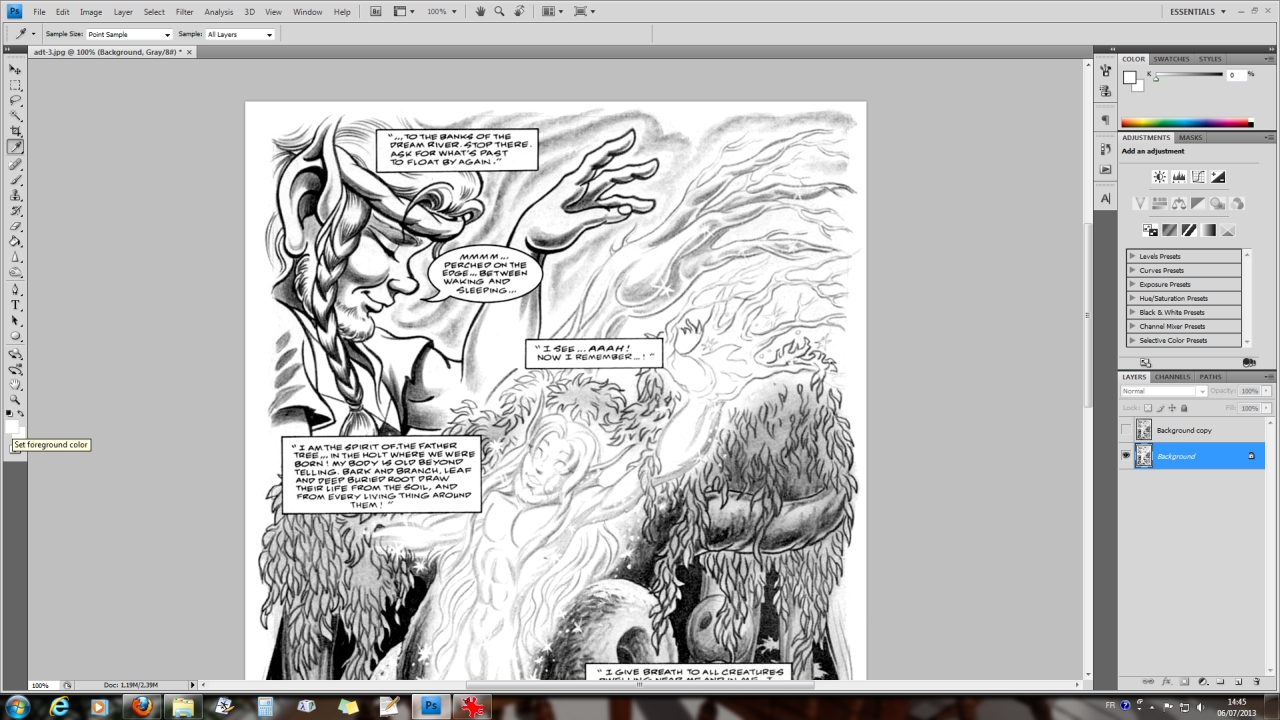Select the Crop tool
The image size is (1280, 720).
pyautogui.click(x=16, y=131)
